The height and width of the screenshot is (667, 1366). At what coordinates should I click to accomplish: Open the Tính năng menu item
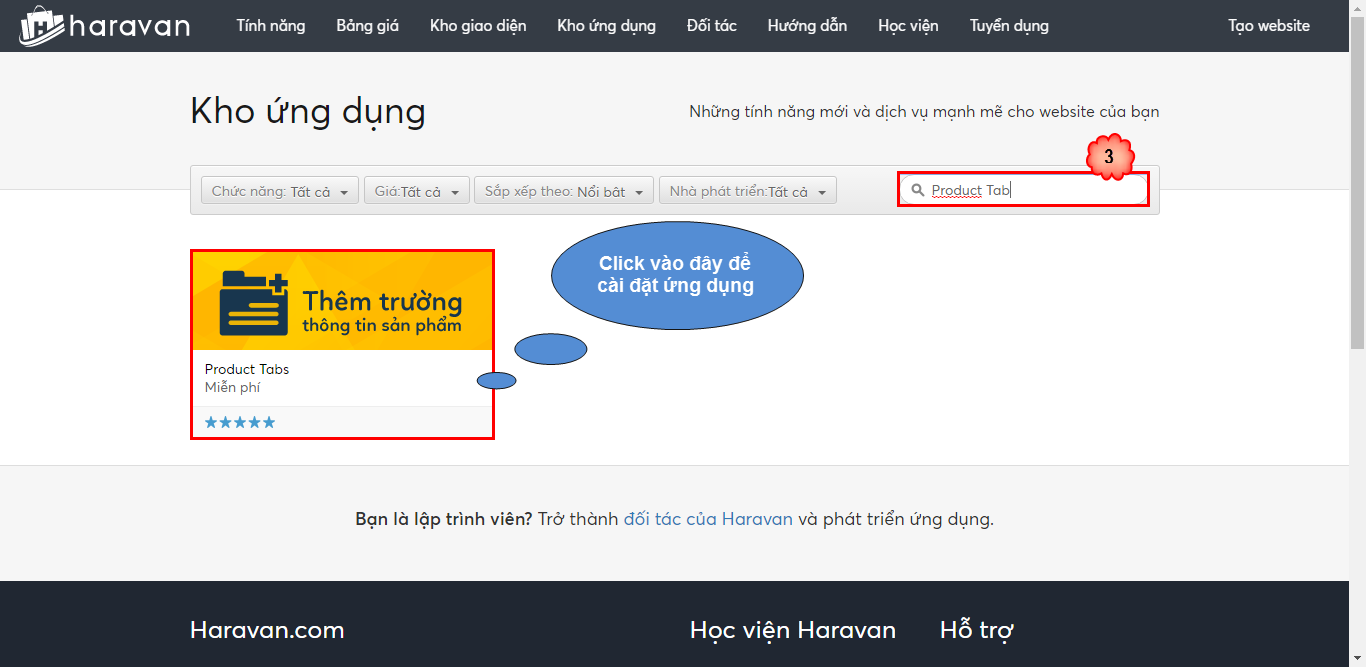pos(271,26)
